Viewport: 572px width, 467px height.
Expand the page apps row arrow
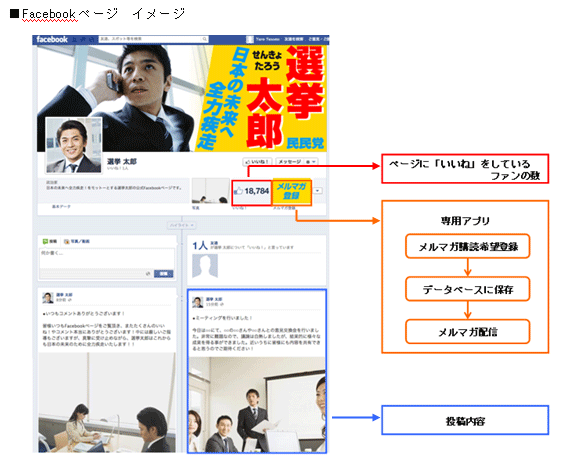click(x=318, y=191)
